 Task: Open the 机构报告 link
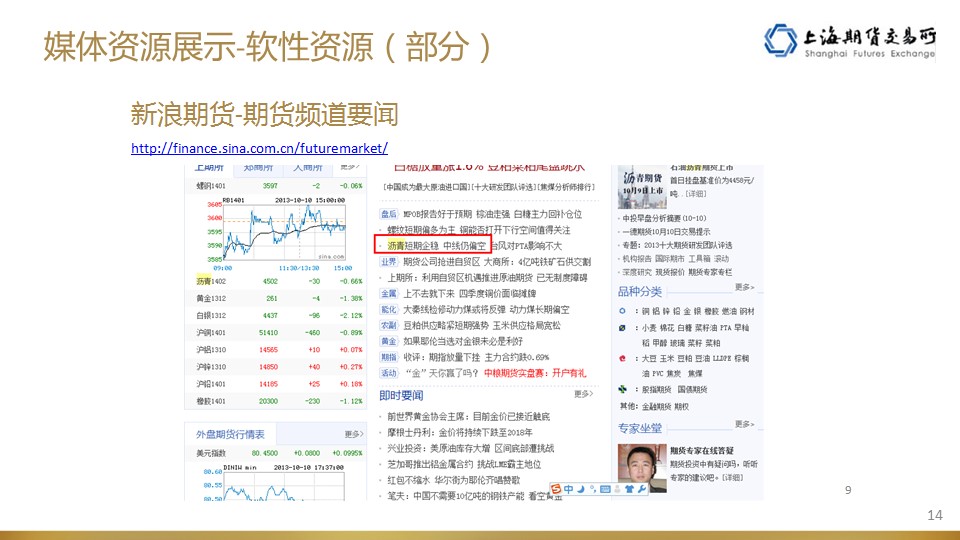[637, 258]
